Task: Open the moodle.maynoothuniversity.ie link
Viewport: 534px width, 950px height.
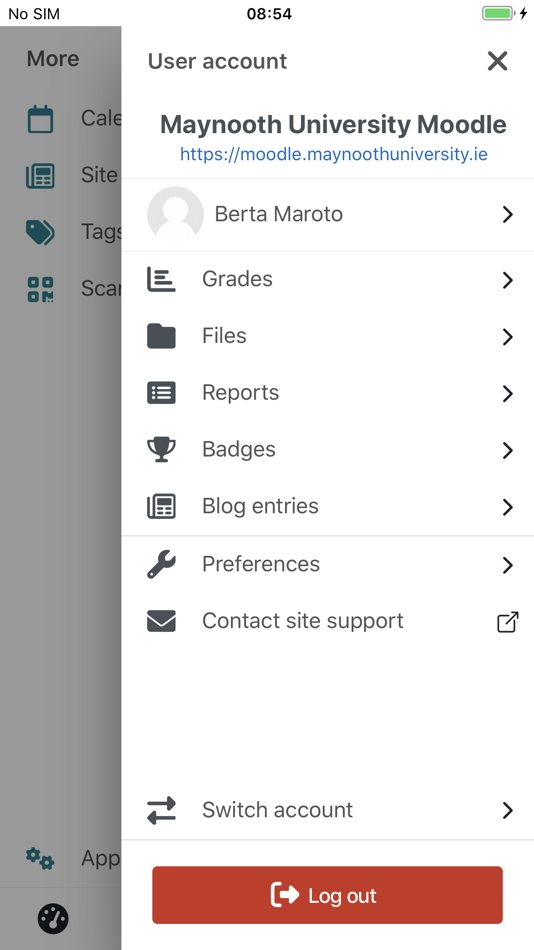Action: tap(333, 154)
